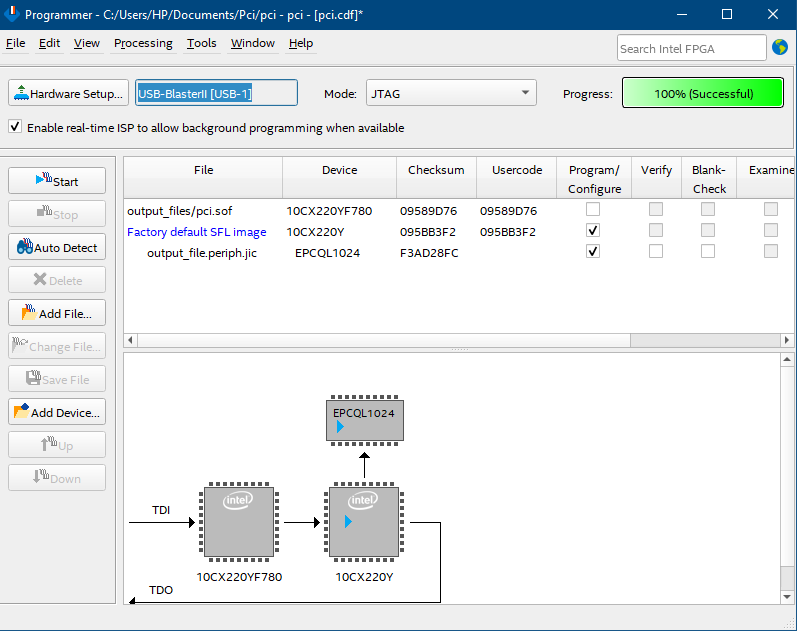Toggle real-time ISP background programming checkbox

[x=15, y=127]
